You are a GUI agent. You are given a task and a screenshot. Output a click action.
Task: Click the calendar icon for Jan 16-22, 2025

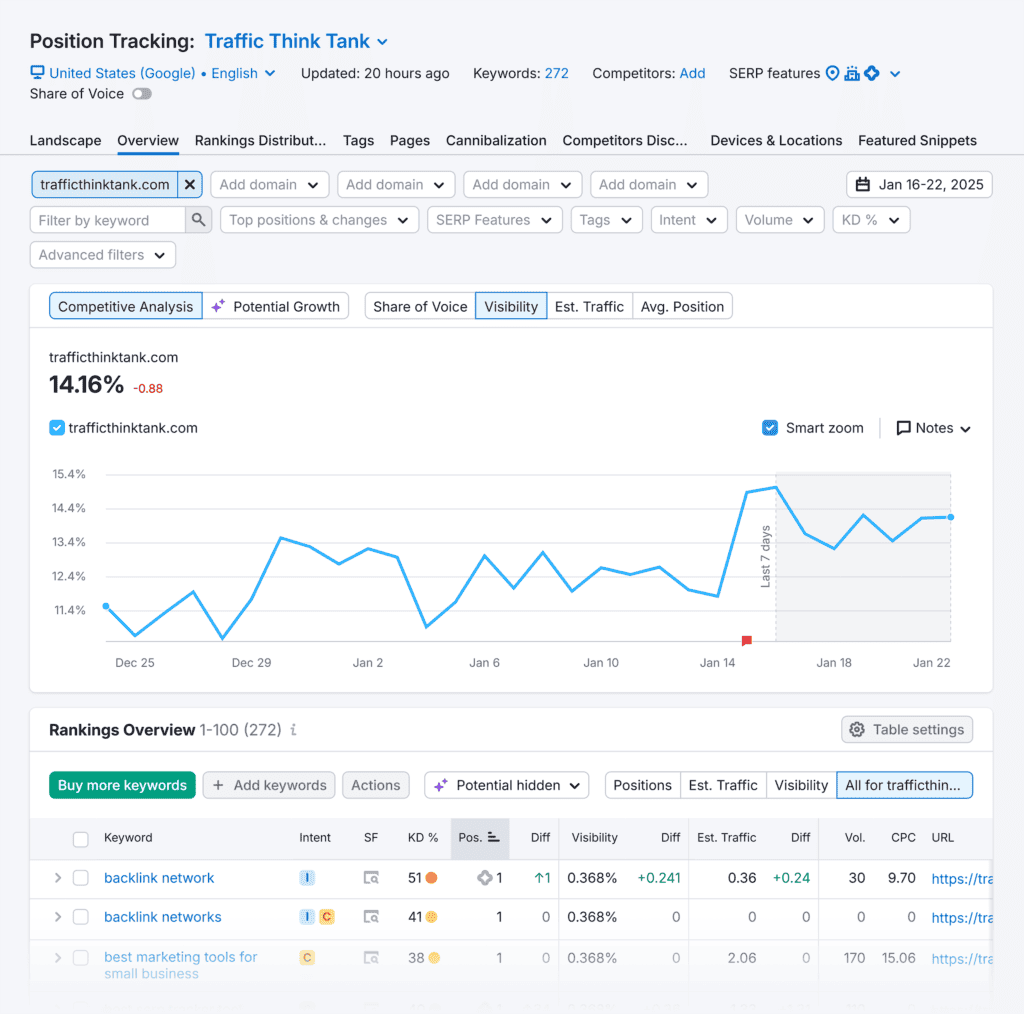tap(863, 185)
